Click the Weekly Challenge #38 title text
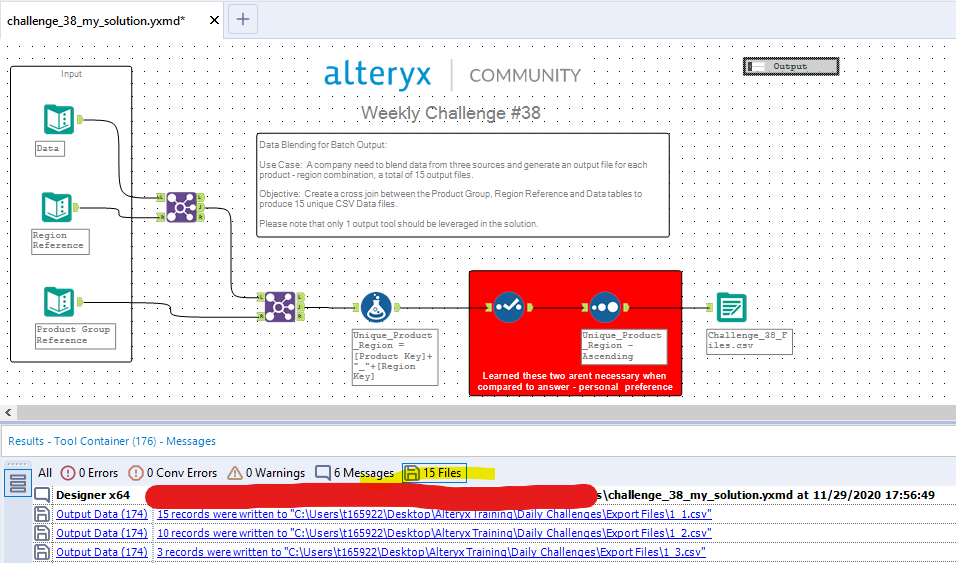The width and height of the screenshot is (956, 563). 451,113
